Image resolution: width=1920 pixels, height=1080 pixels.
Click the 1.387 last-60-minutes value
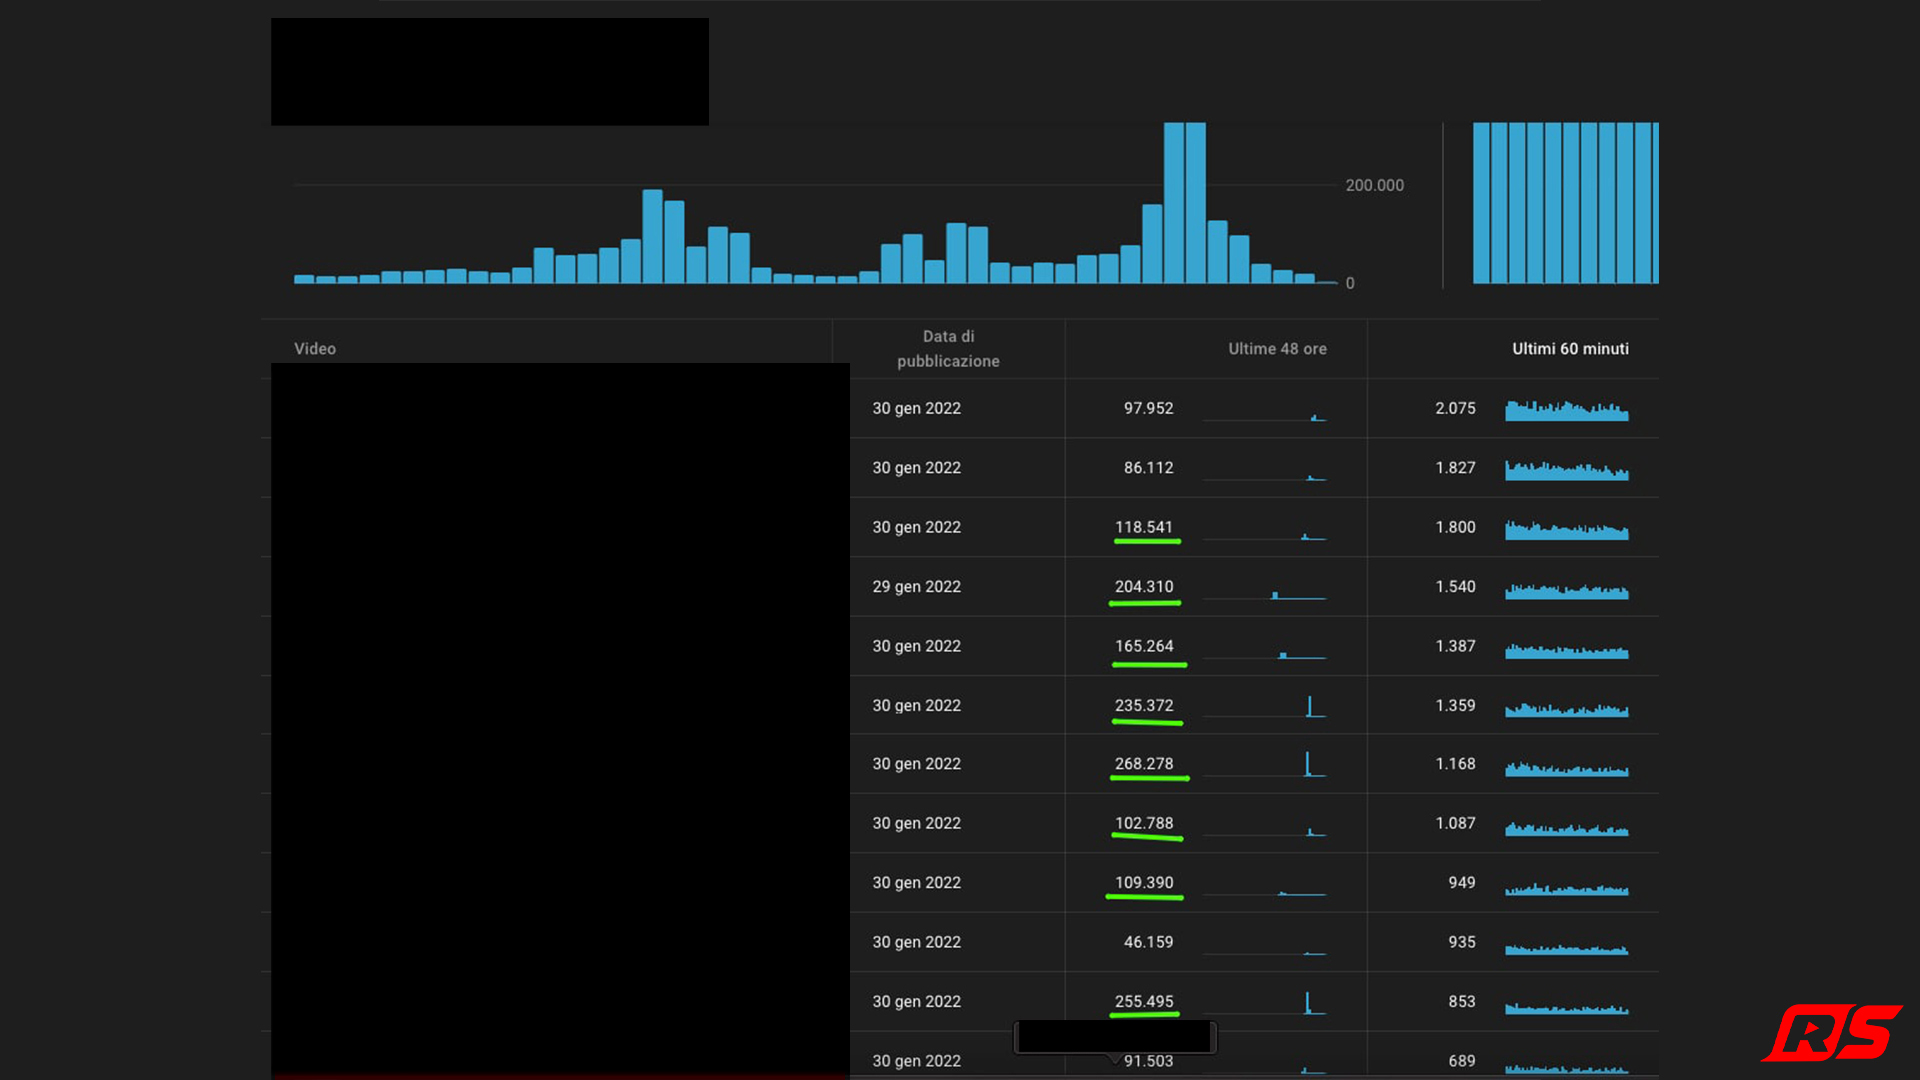click(x=1455, y=646)
